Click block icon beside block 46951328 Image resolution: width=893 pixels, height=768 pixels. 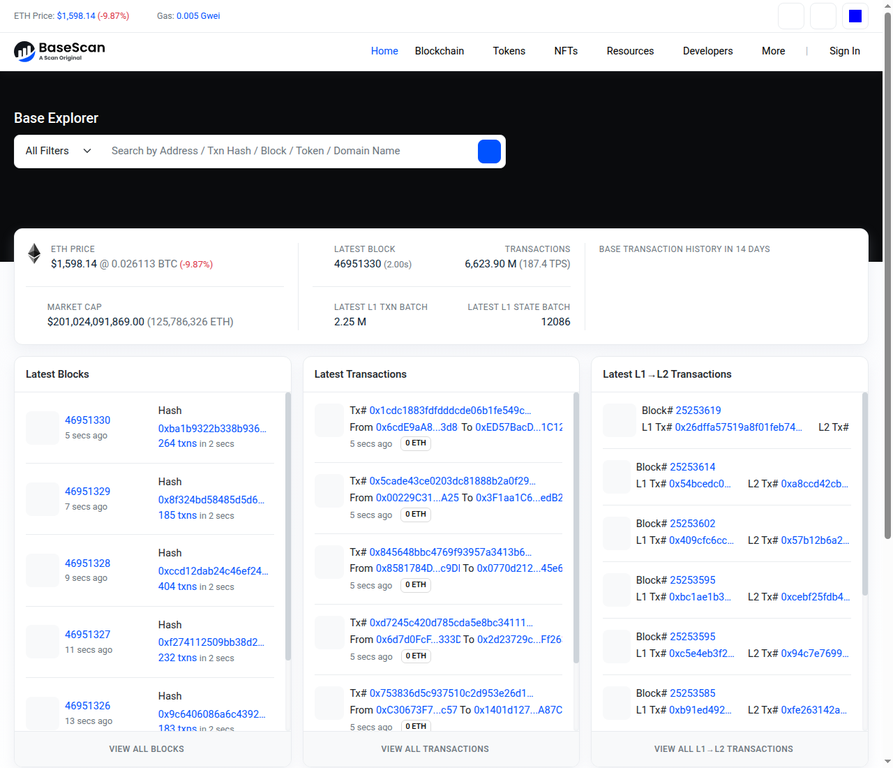coord(42,570)
